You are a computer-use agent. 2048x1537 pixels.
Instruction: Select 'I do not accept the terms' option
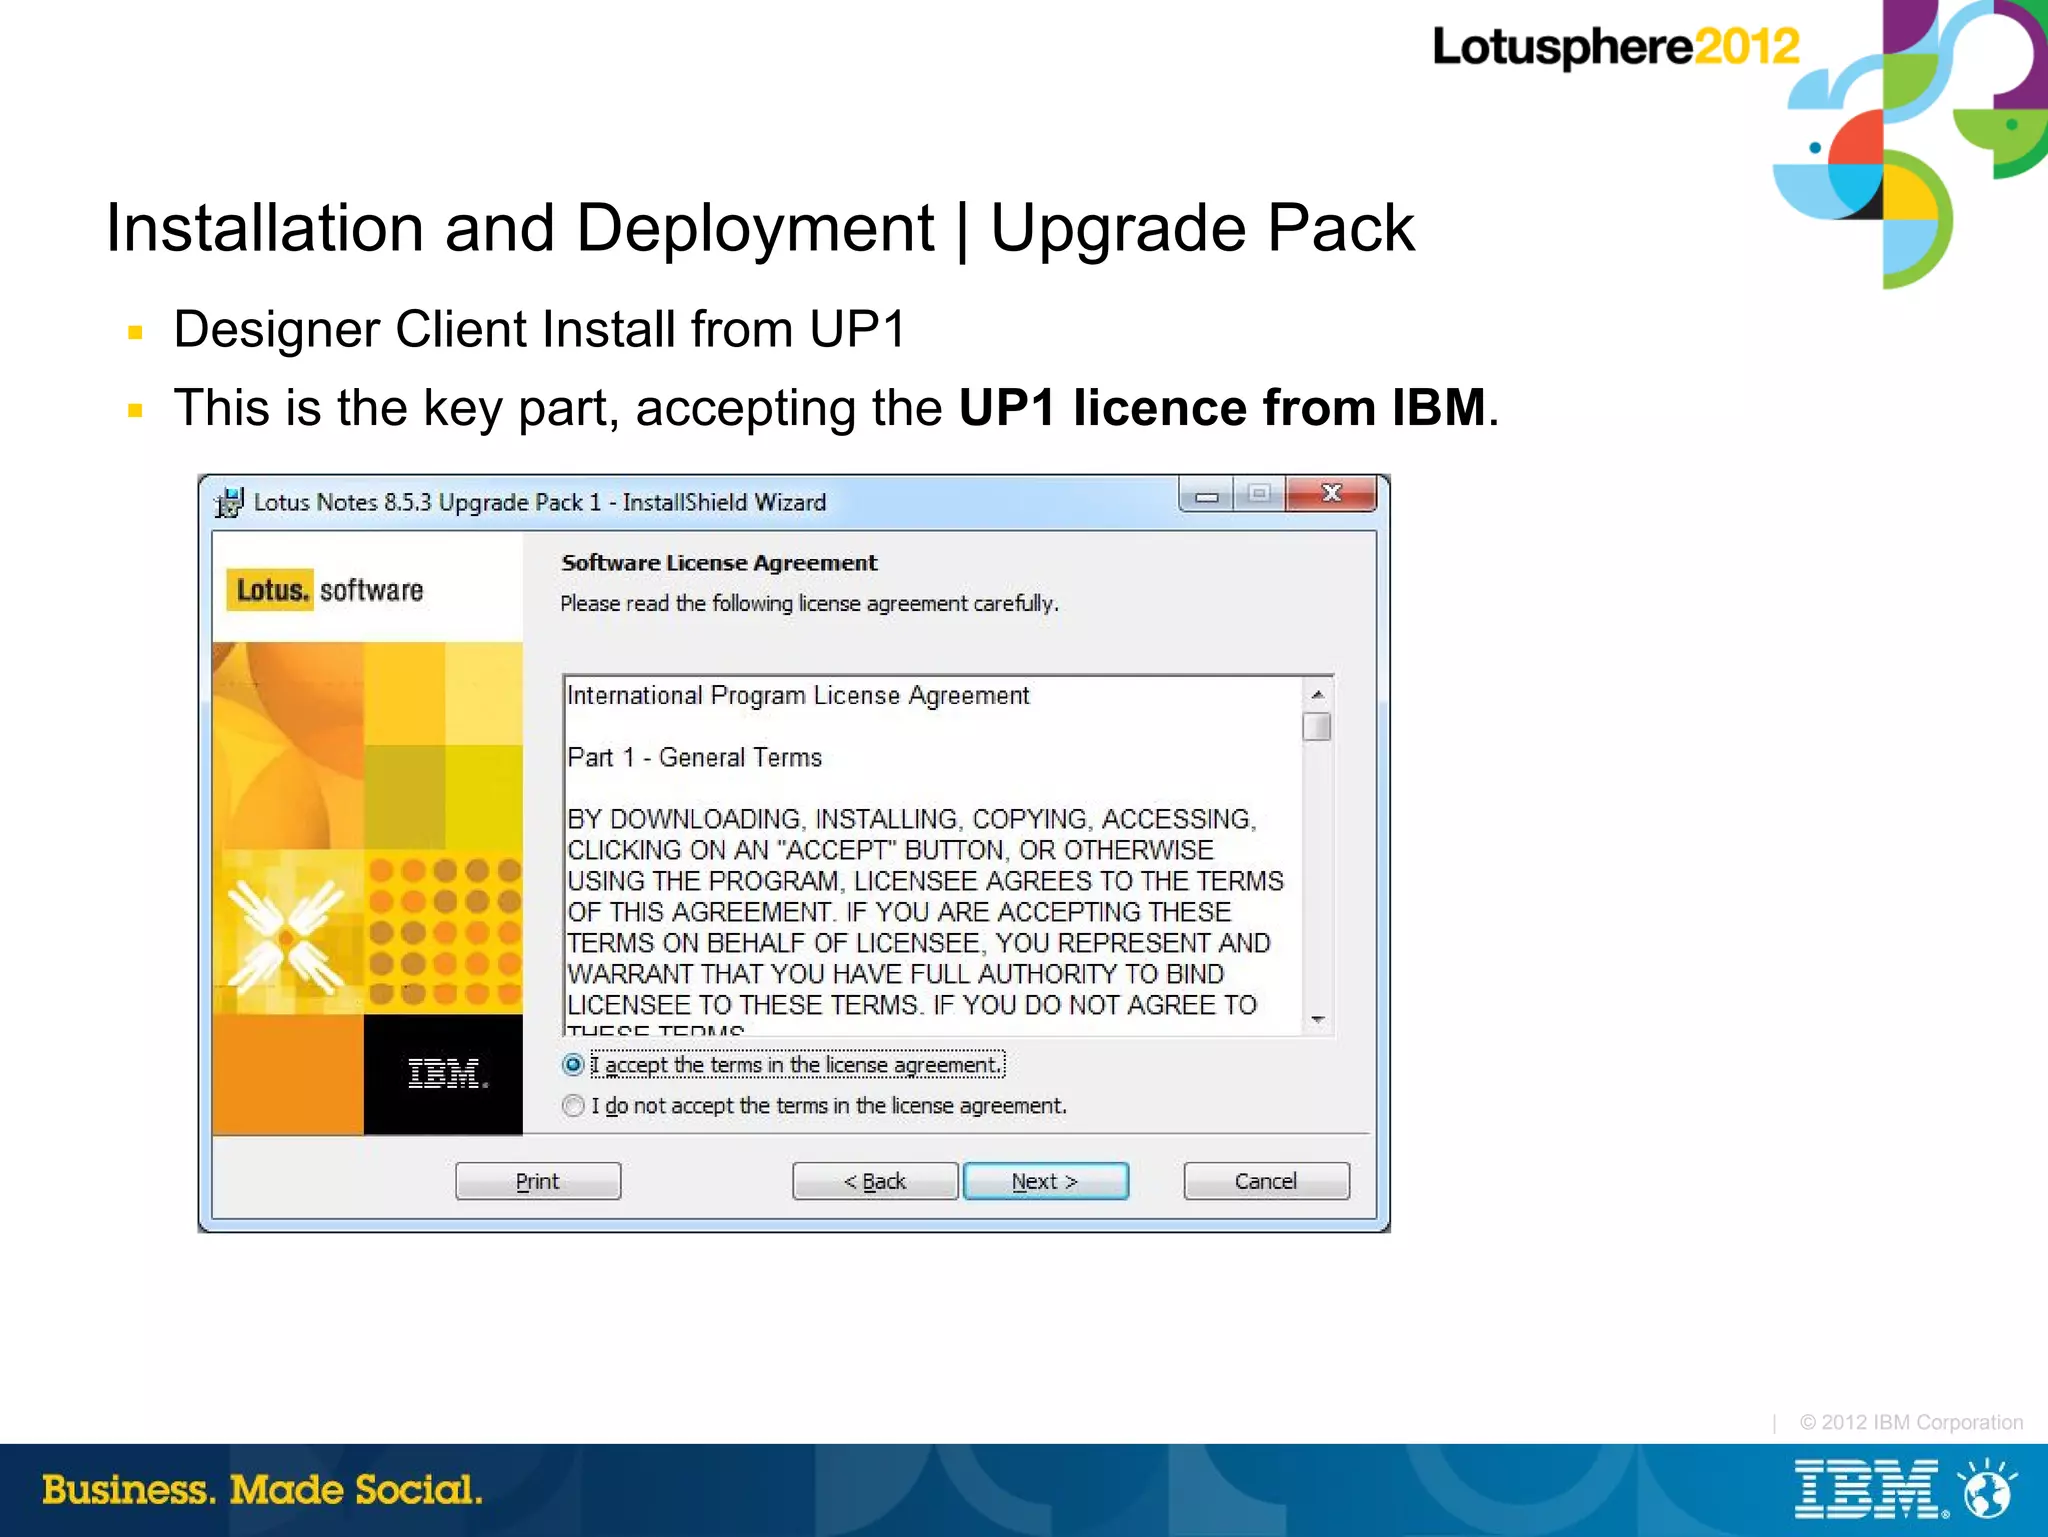click(x=573, y=1106)
